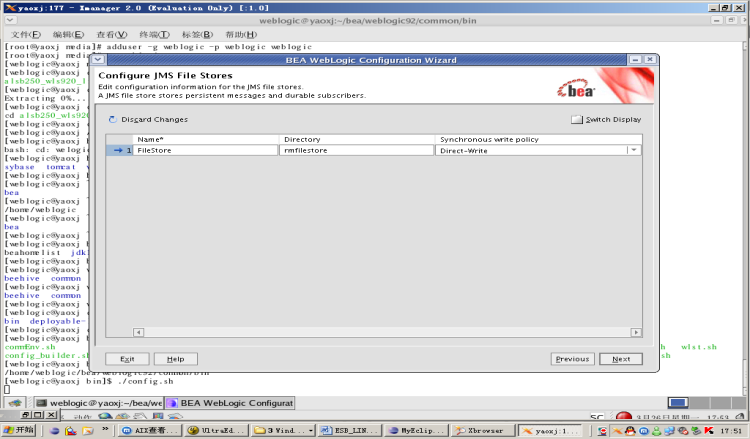Open the MyEclipse taskbar item
This screenshot has width=750, height=439.
click(416, 430)
